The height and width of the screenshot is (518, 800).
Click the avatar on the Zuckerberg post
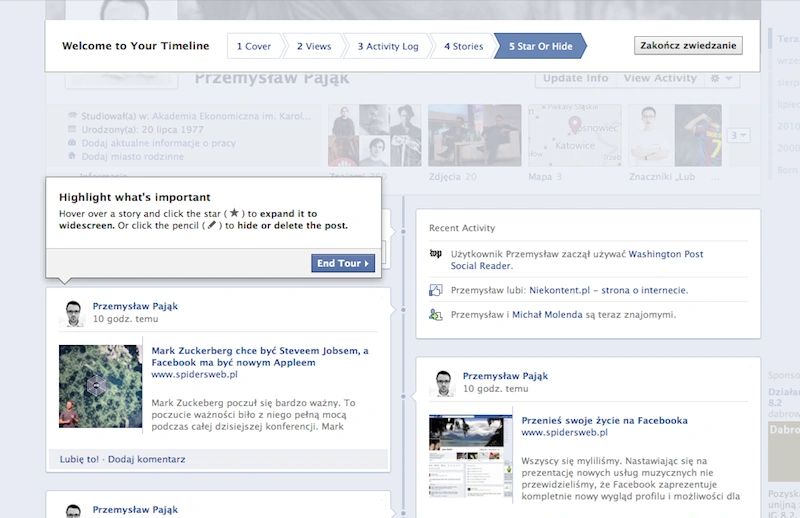[x=72, y=313]
